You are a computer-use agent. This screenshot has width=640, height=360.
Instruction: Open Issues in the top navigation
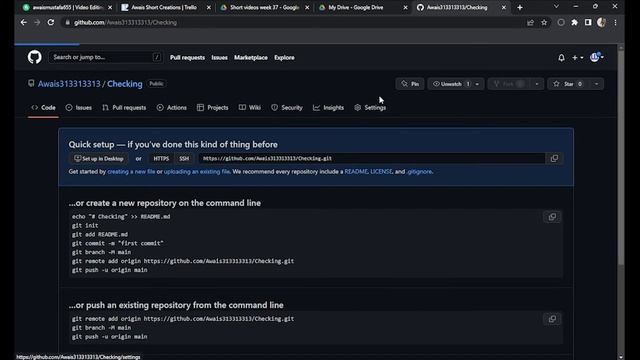pos(220,58)
